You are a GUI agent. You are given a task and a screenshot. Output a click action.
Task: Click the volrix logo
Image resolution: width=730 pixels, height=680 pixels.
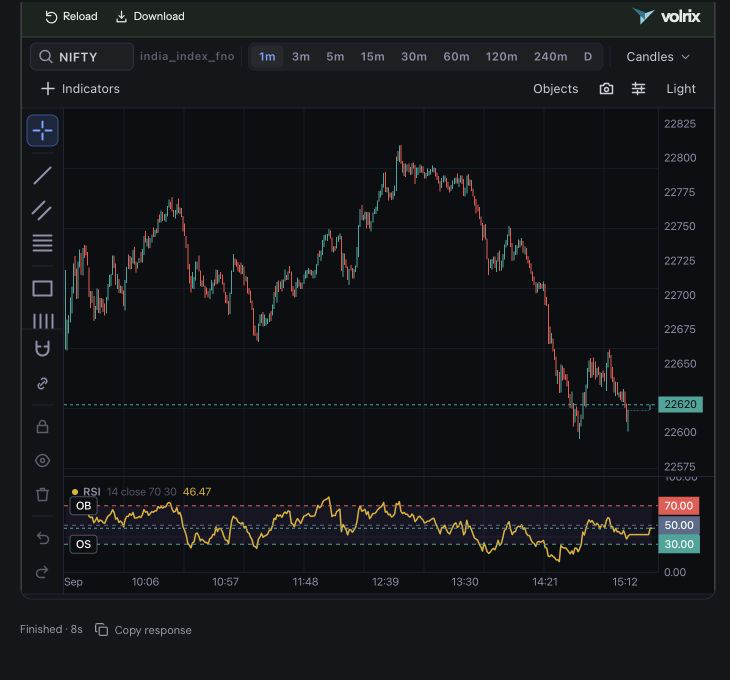666,16
